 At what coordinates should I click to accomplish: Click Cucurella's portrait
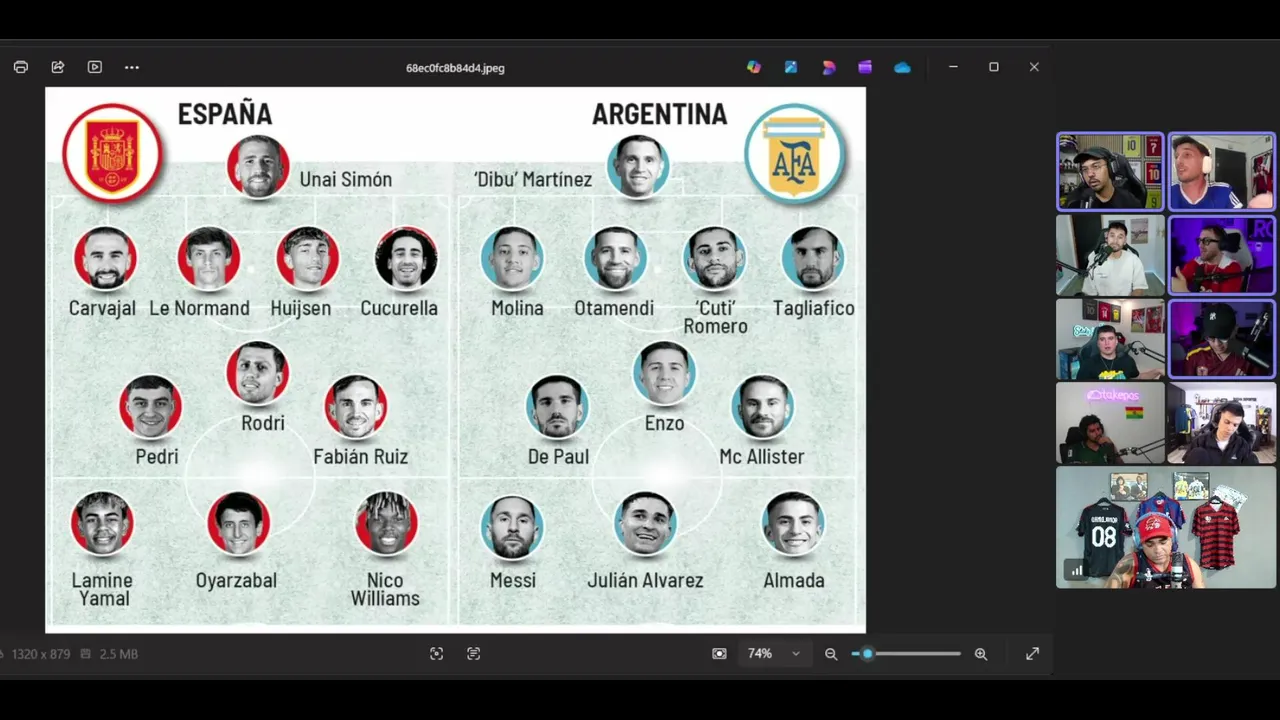[406, 258]
